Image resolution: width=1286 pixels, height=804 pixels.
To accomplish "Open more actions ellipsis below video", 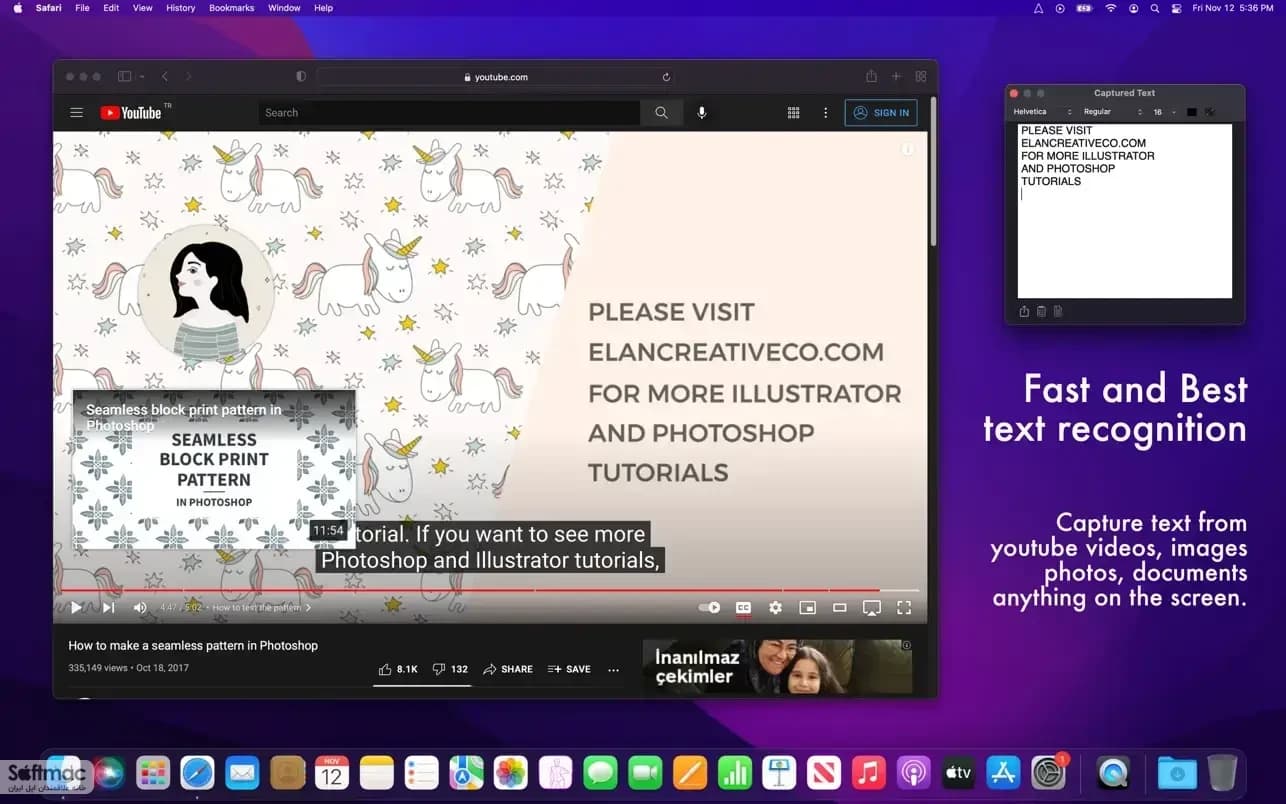I will 613,669.
